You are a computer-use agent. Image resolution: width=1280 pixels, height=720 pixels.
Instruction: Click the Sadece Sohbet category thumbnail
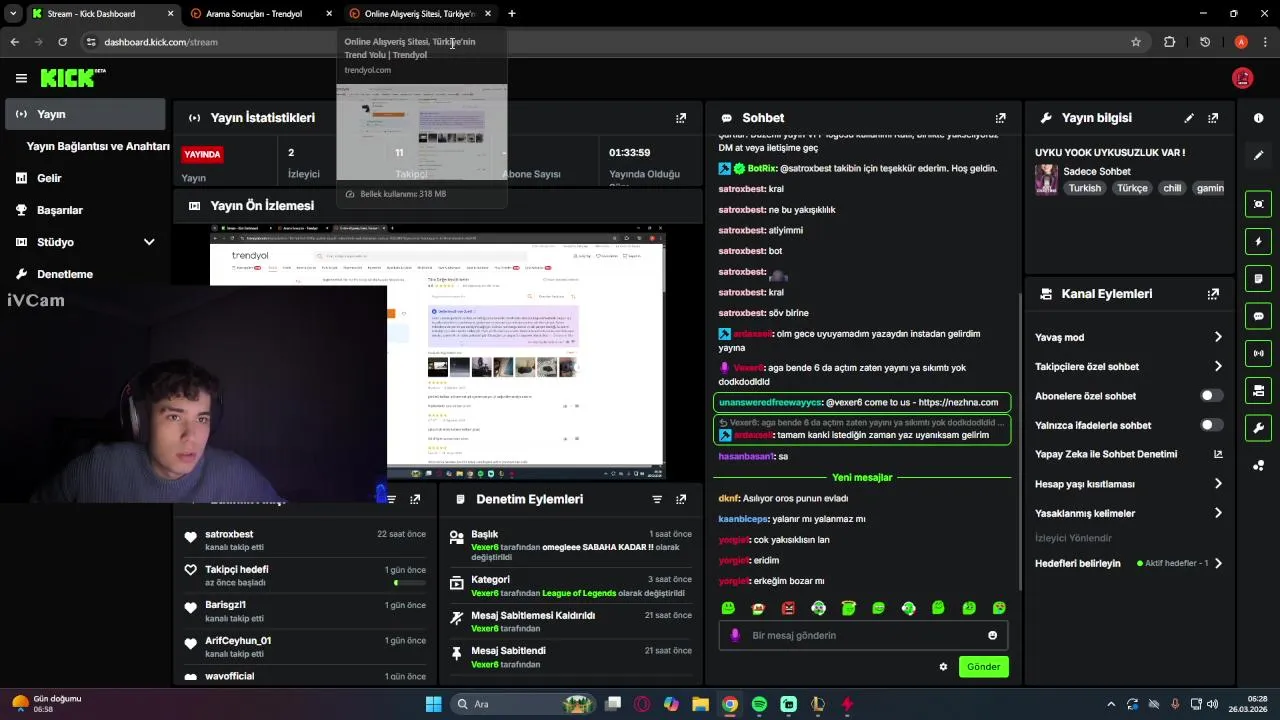(x=1046, y=179)
